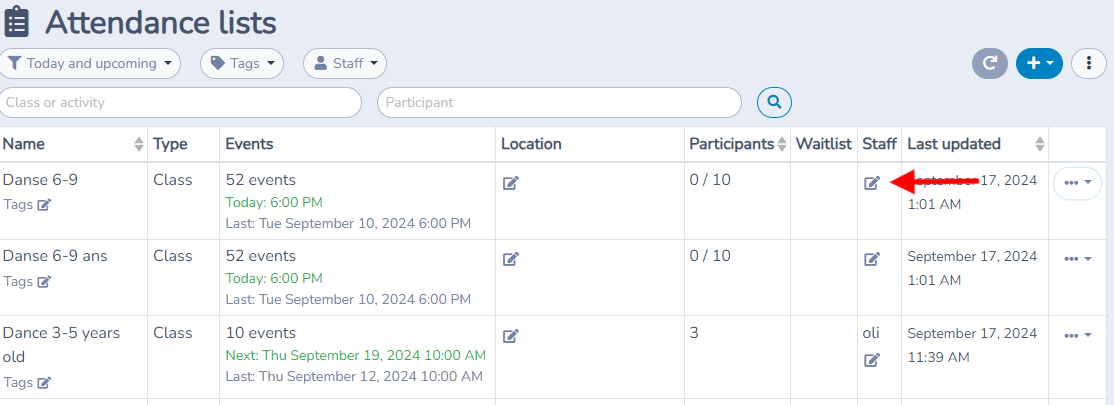1114x405 pixels.
Task: Open the blue plus add menu
Action: click(1039, 63)
